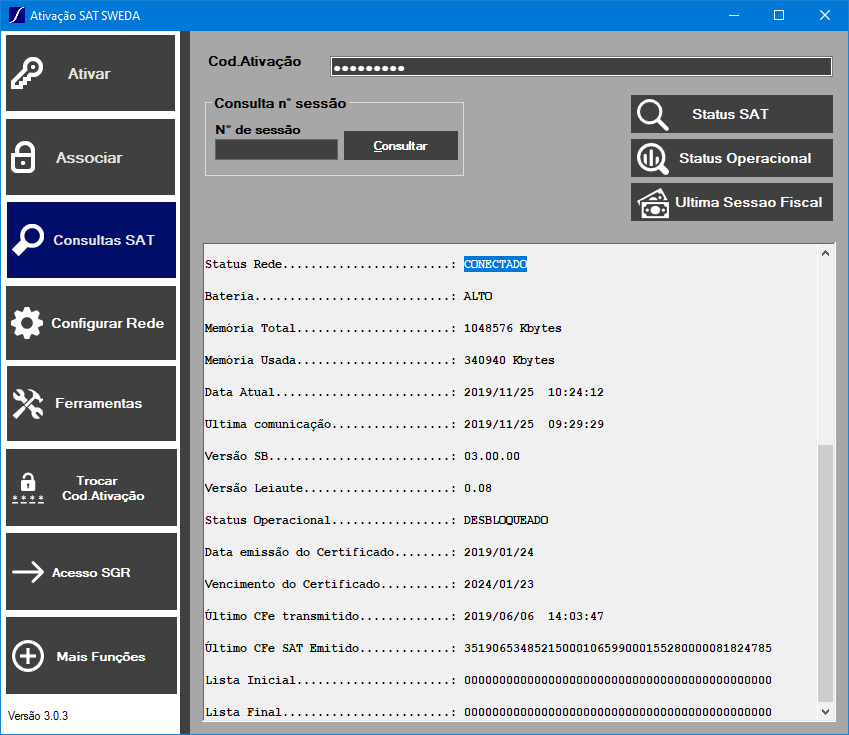Select the highlighted CONECTADO value

(x=495, y=264)
